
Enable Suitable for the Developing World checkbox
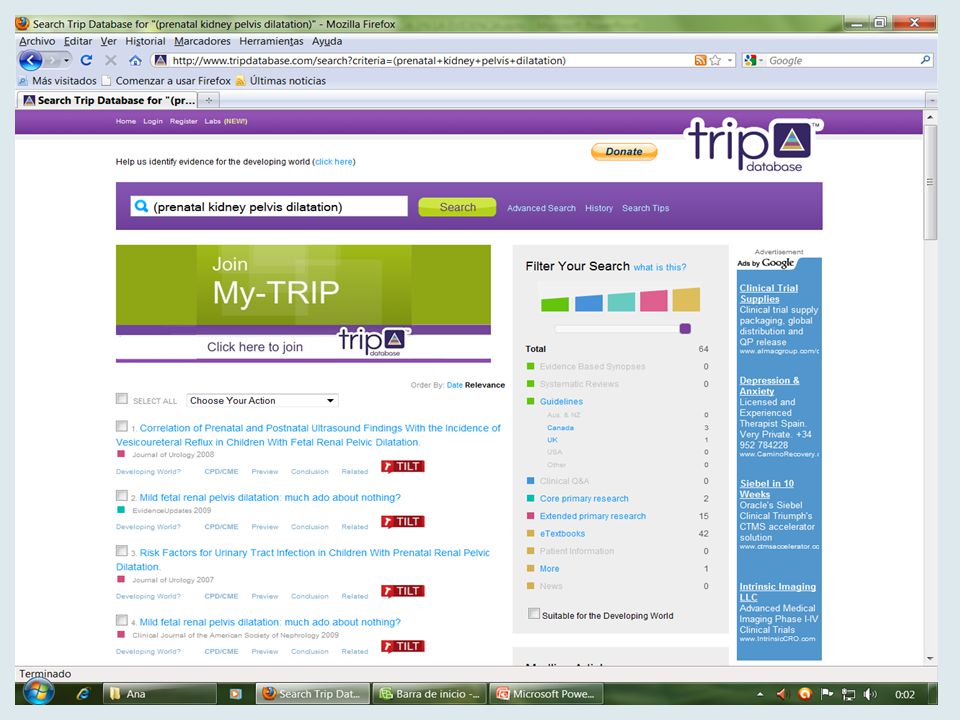(x=534, y=613)
